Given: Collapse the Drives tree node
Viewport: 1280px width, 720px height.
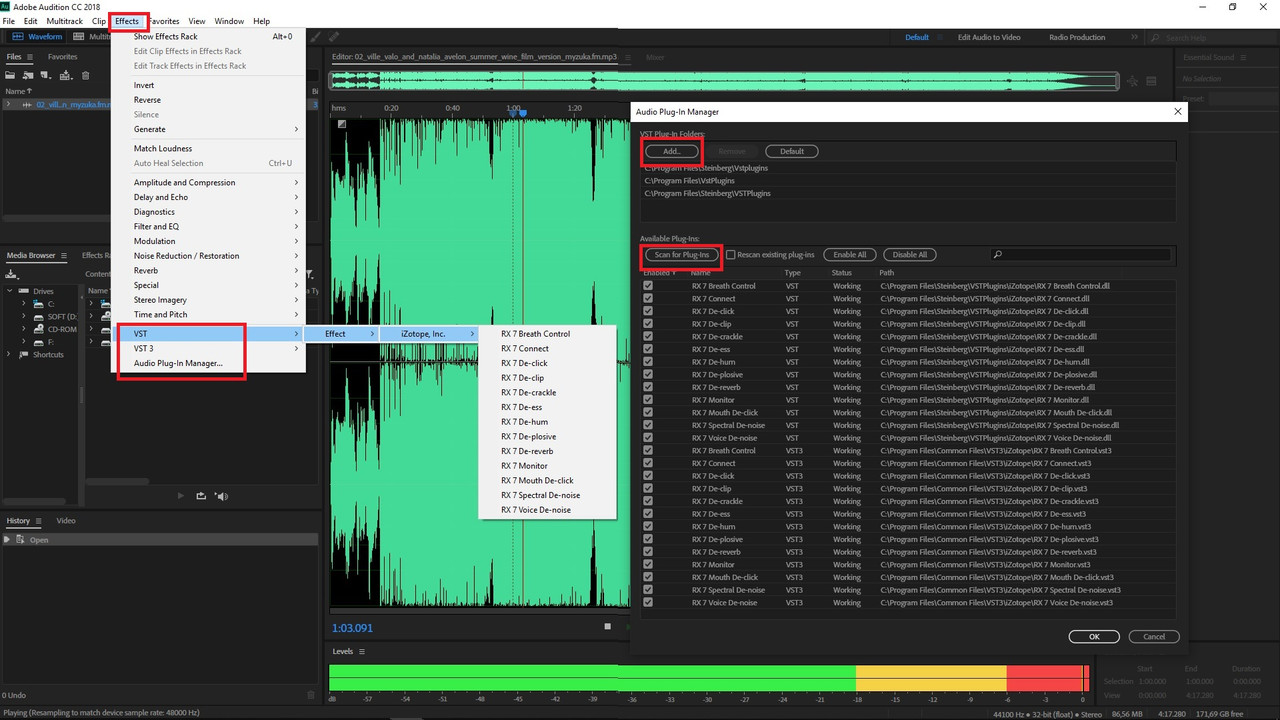Looking at the screenshot, I should point(9,291).
